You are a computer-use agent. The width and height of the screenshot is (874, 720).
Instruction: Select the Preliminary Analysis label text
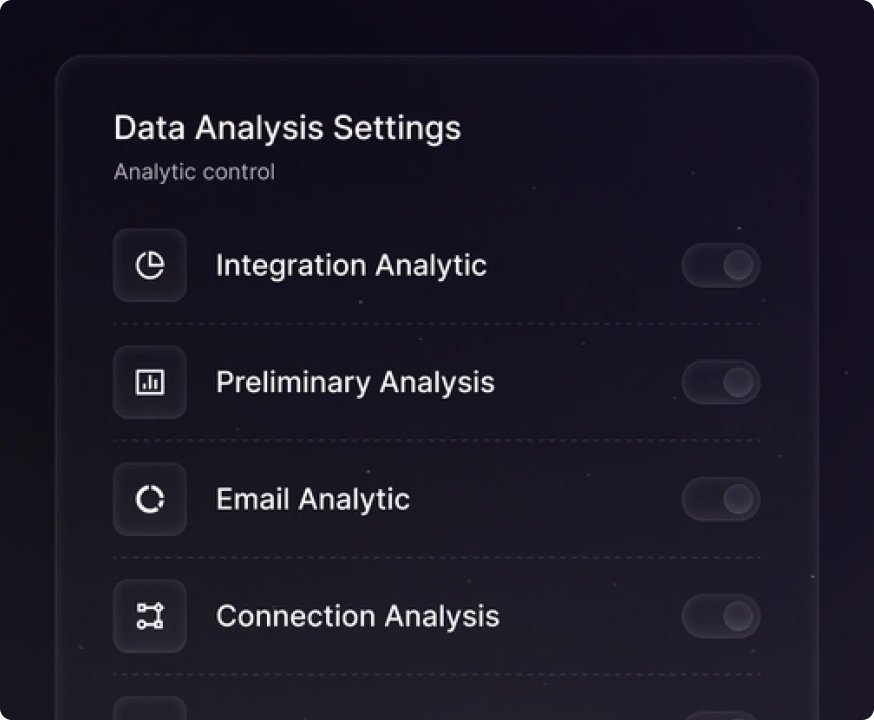point(355,382)
